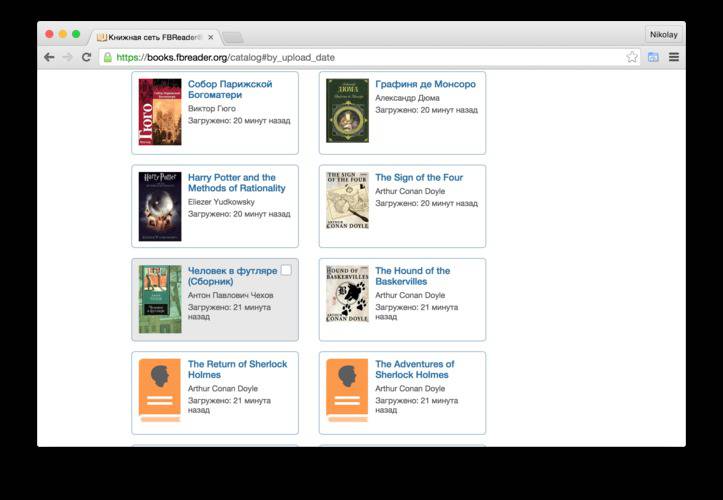Close the FBReader browser tab
The height and width of the screenshot is (500, 723).
click(x=211, y=37)
